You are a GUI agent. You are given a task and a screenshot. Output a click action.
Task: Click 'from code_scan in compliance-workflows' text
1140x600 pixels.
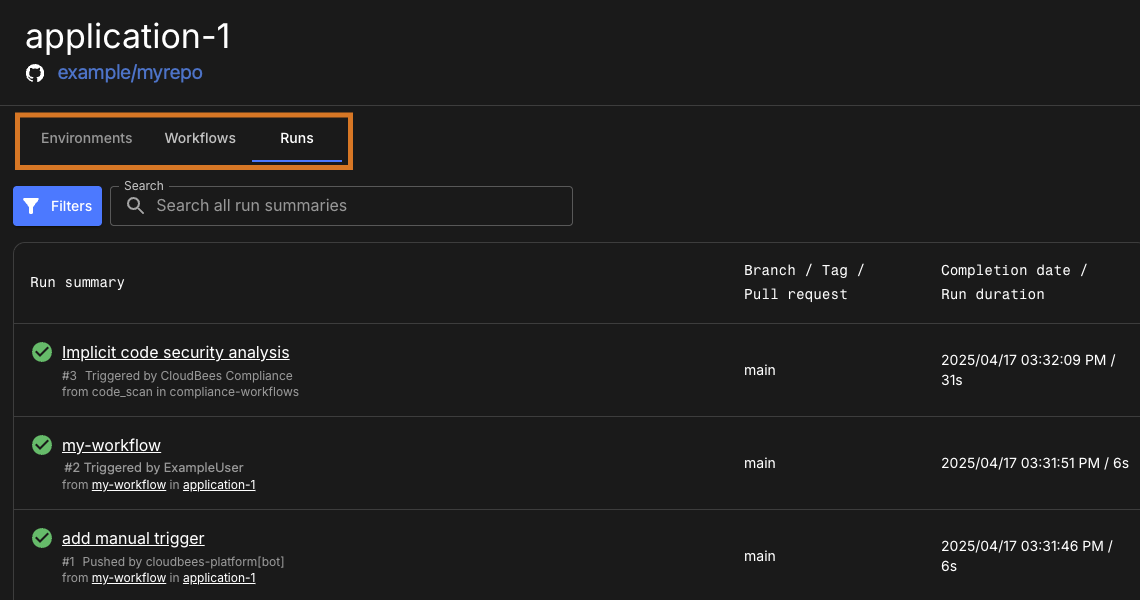point(180,391)
